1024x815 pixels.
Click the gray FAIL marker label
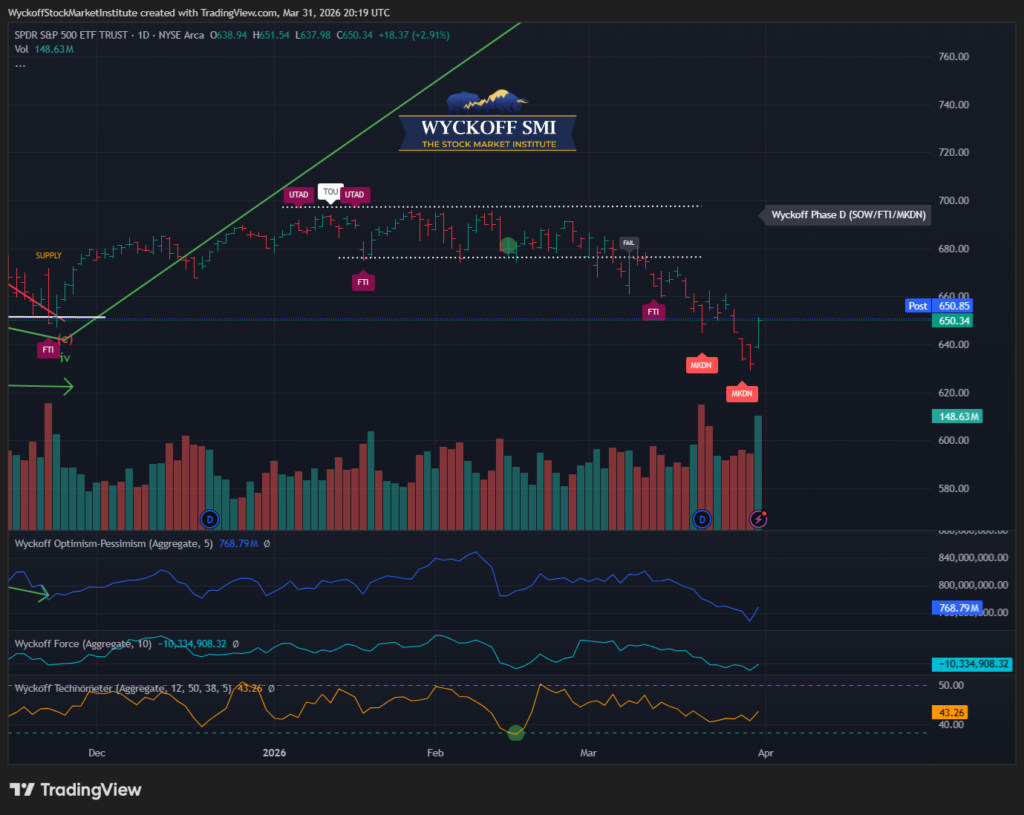629,242
